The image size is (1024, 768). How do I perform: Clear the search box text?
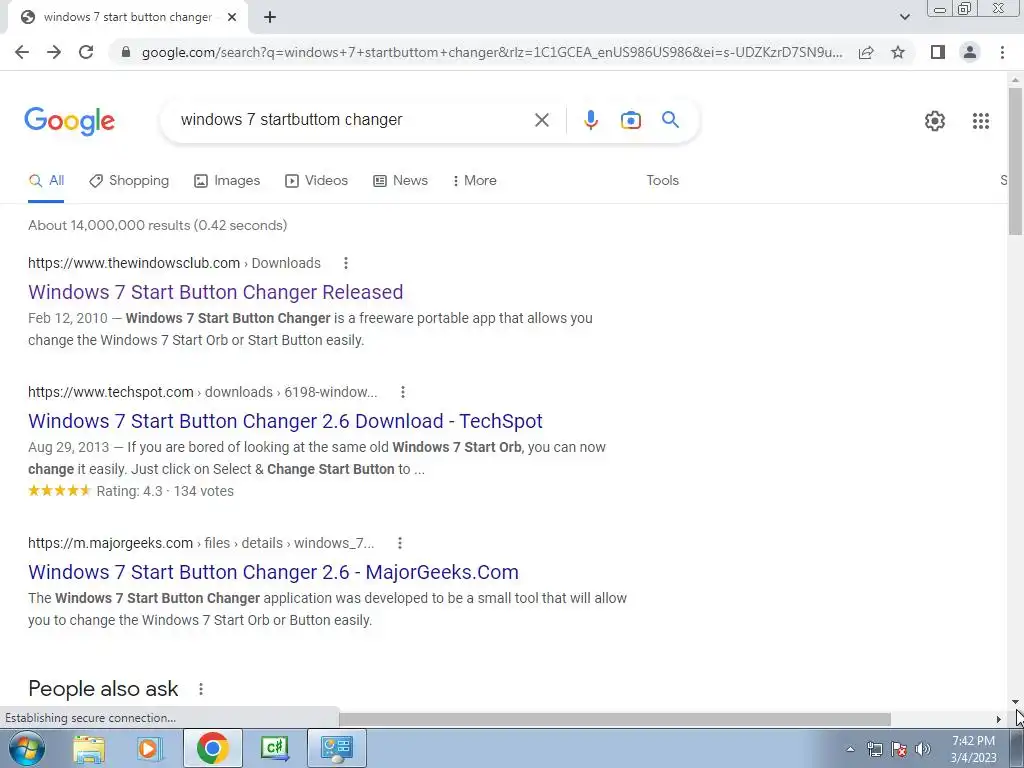pyautogui.click(x=541, y=120)
